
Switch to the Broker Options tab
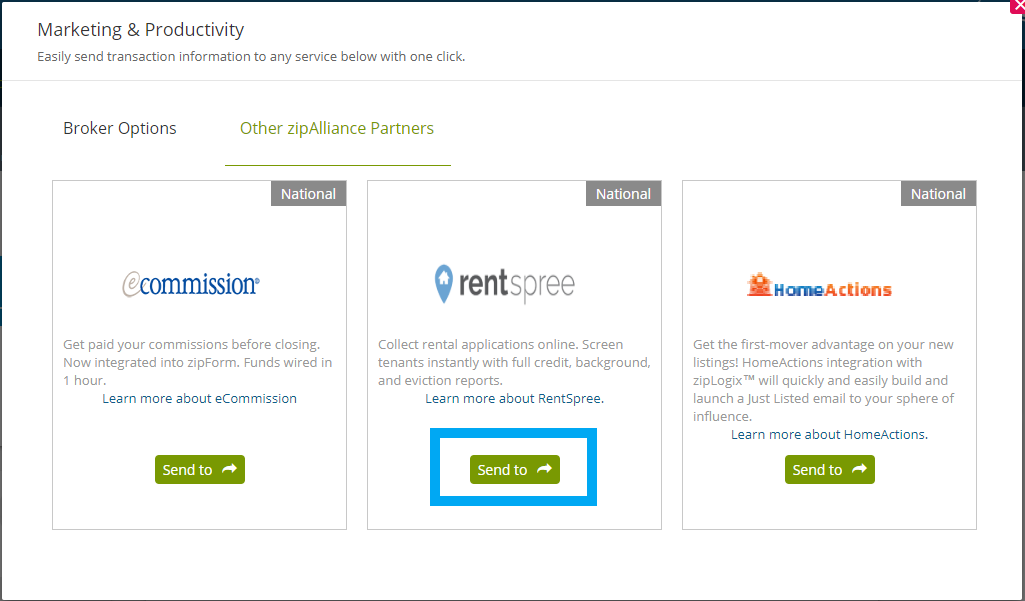tap(120, 128)
